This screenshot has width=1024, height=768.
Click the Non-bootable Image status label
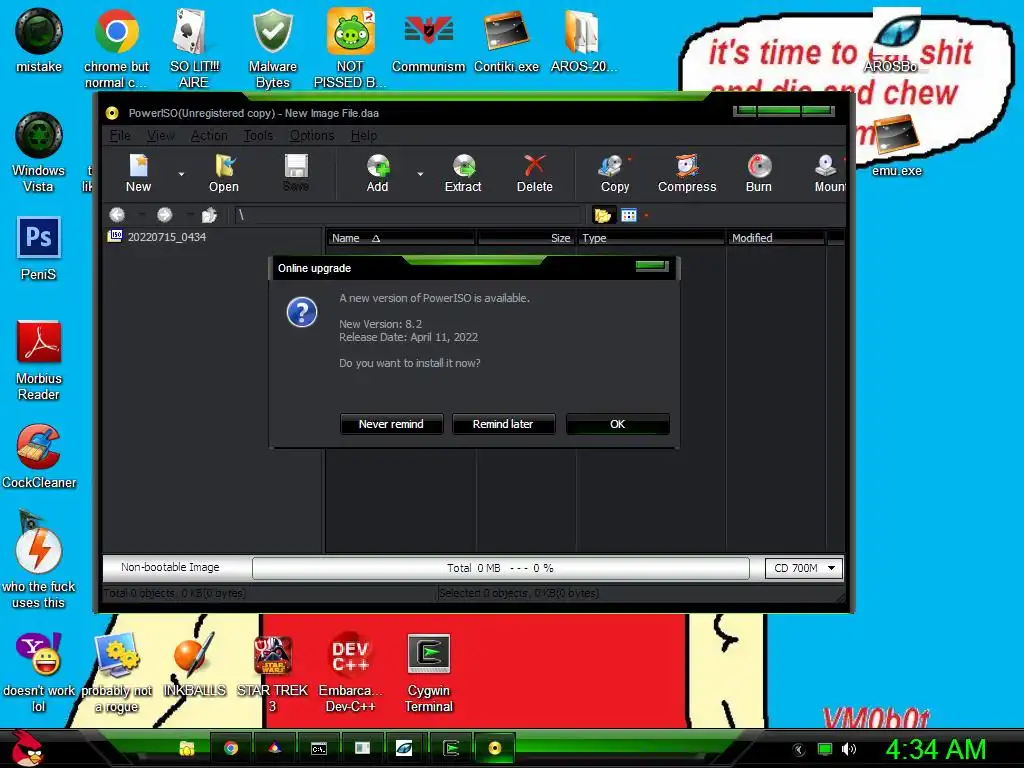pyautogui.click(x=170, y=567)
